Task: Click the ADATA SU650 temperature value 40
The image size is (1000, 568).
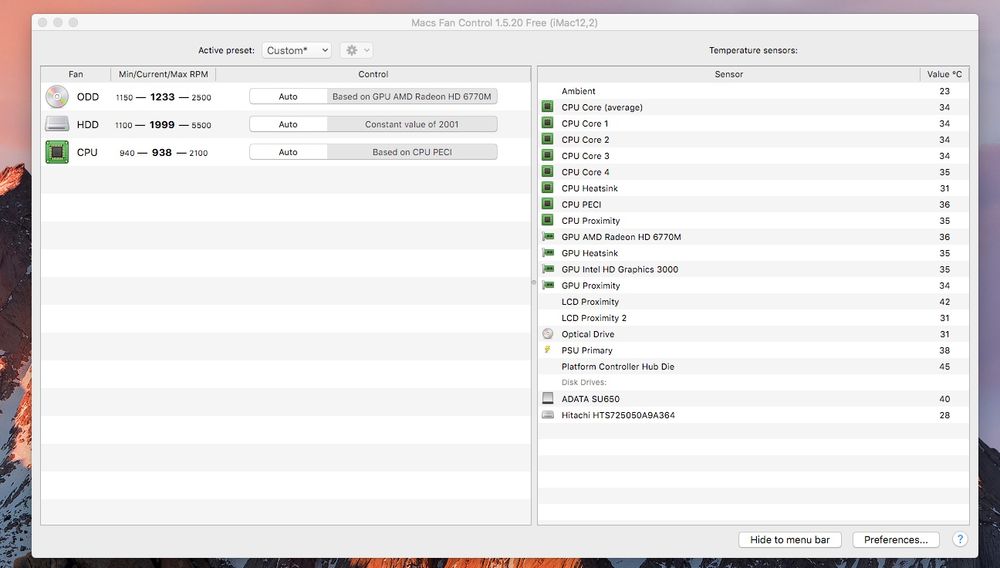Action: [945, 399]
